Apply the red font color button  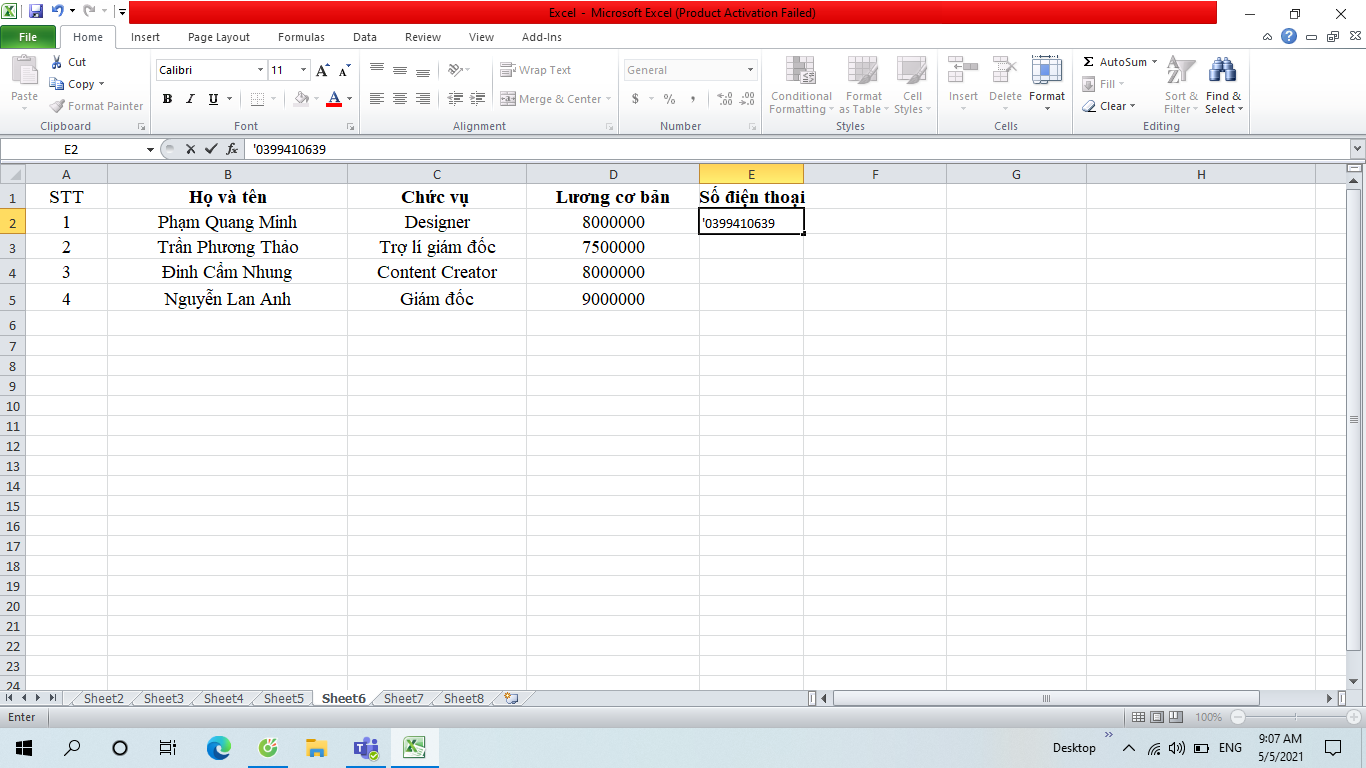click(334, 99)
